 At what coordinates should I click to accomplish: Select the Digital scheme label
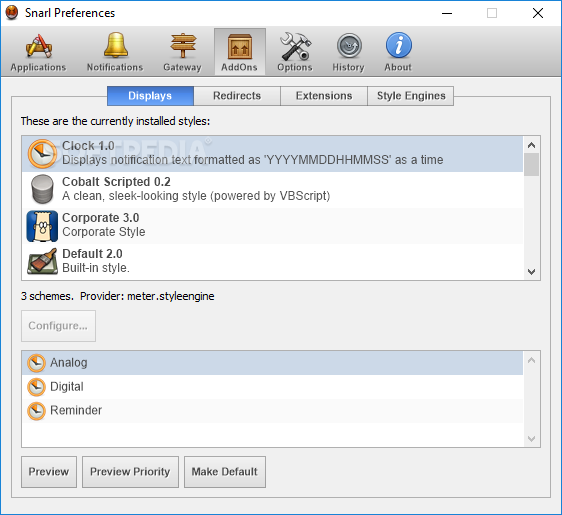pos(67,387)
